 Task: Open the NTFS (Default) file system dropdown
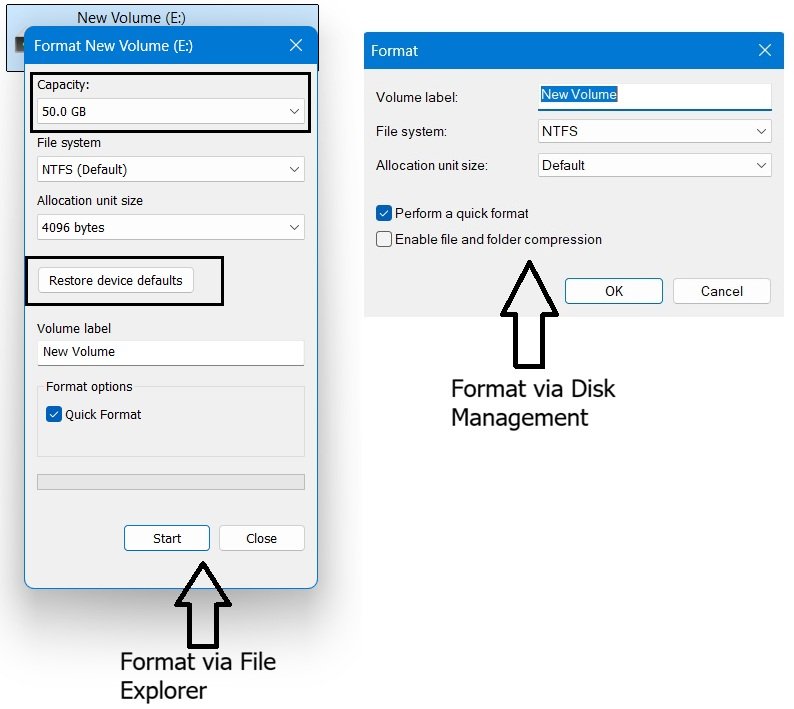[x=171, y=169]
